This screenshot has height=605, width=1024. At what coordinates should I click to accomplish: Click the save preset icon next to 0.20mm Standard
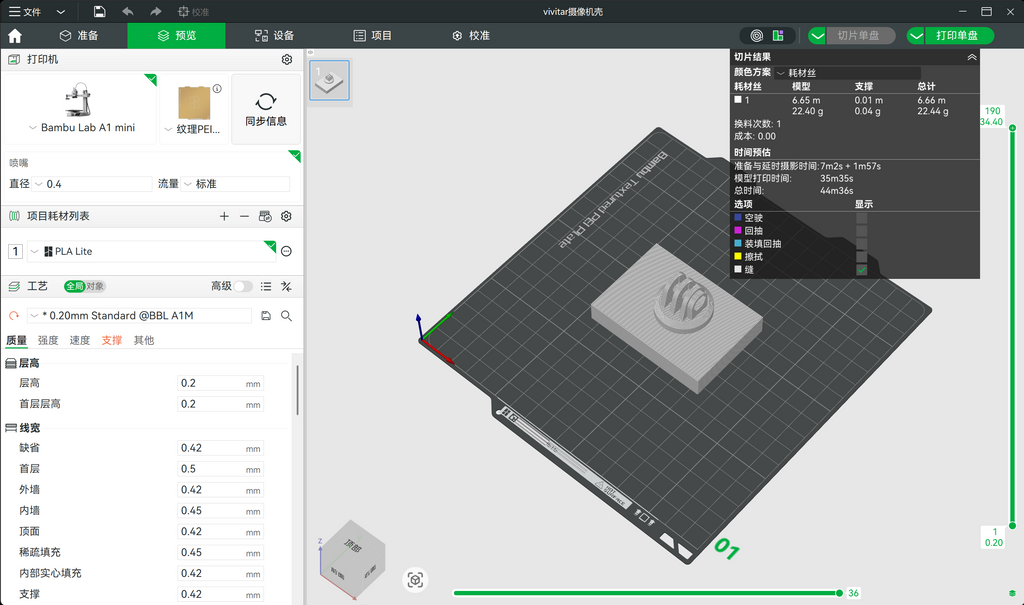coord(266,316)
